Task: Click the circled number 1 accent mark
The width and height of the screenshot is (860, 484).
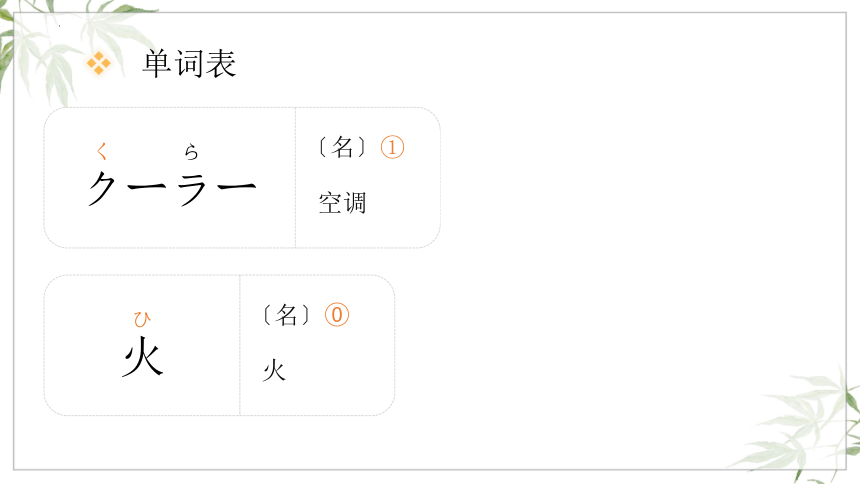Action: [x=392, y=147]
